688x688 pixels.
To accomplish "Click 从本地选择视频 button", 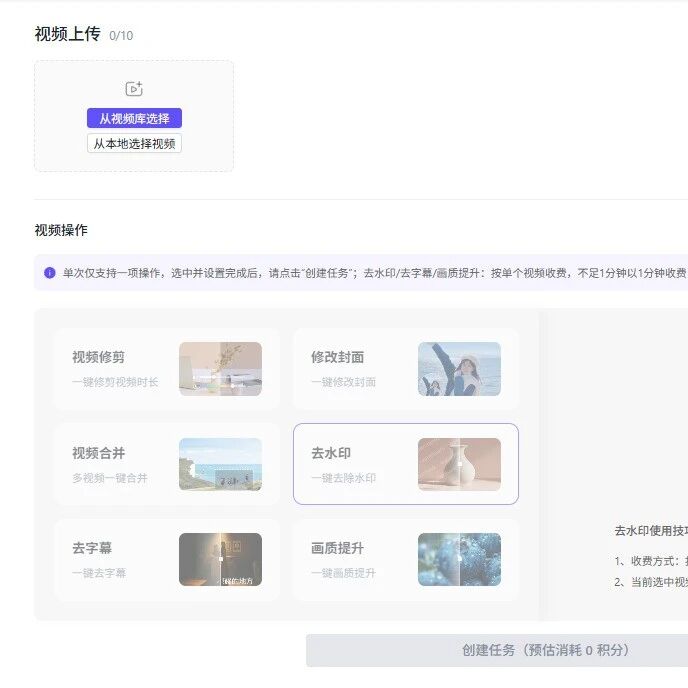I will click(x=134, y=143).
